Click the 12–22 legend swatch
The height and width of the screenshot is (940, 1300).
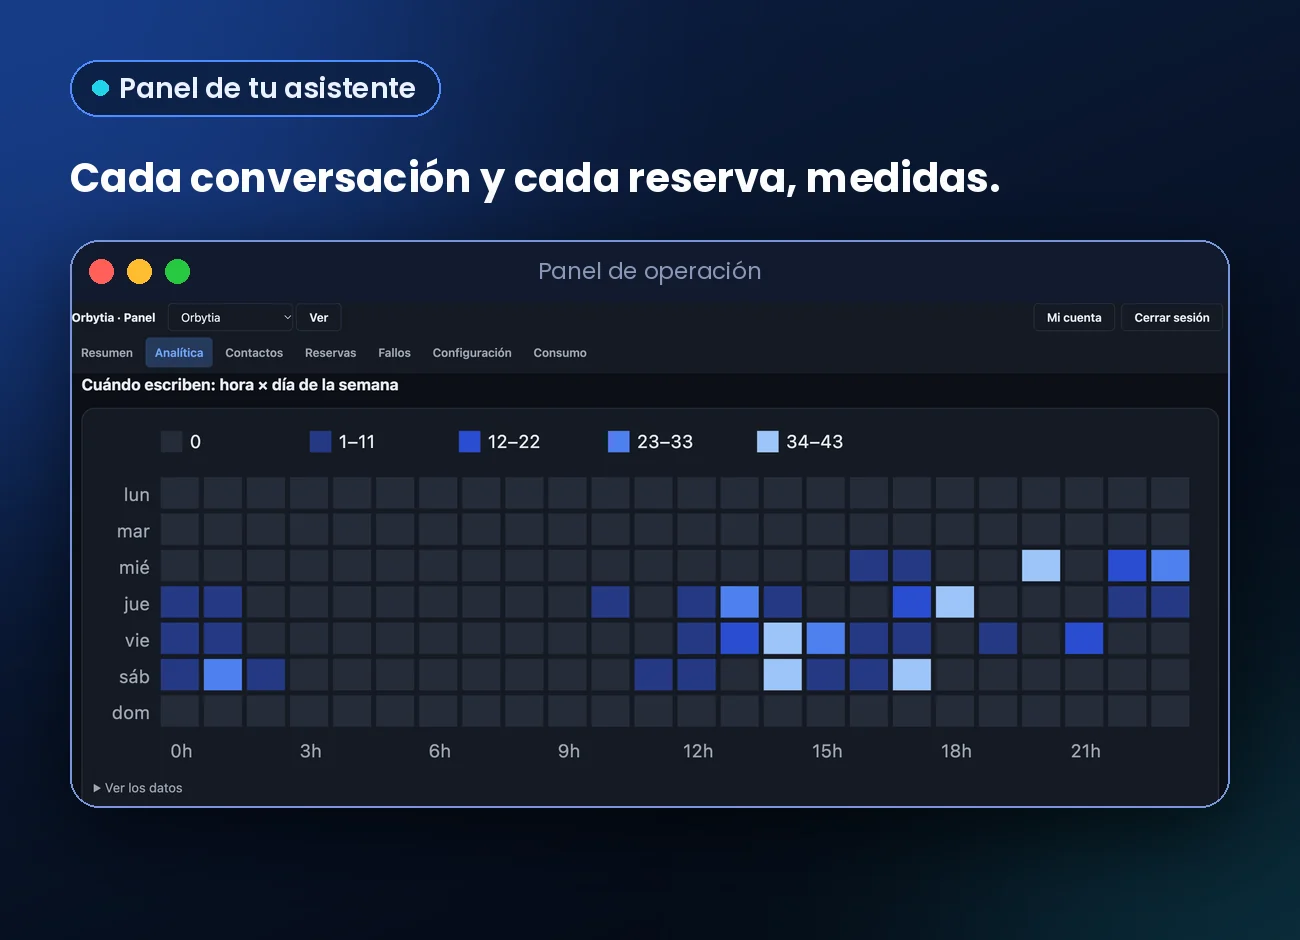click(x=469, y=442)
